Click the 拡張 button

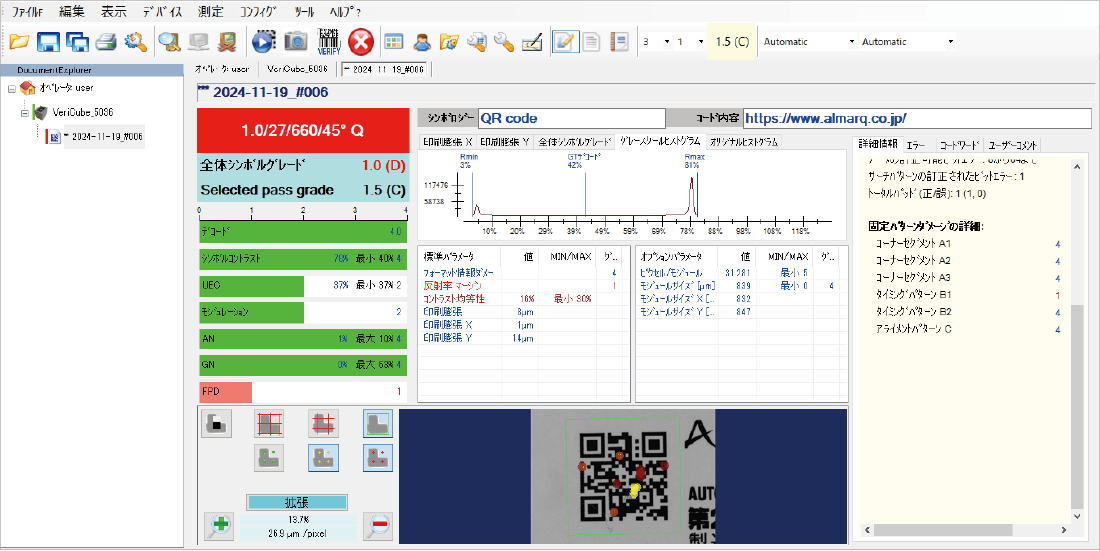tap(297, 503)
